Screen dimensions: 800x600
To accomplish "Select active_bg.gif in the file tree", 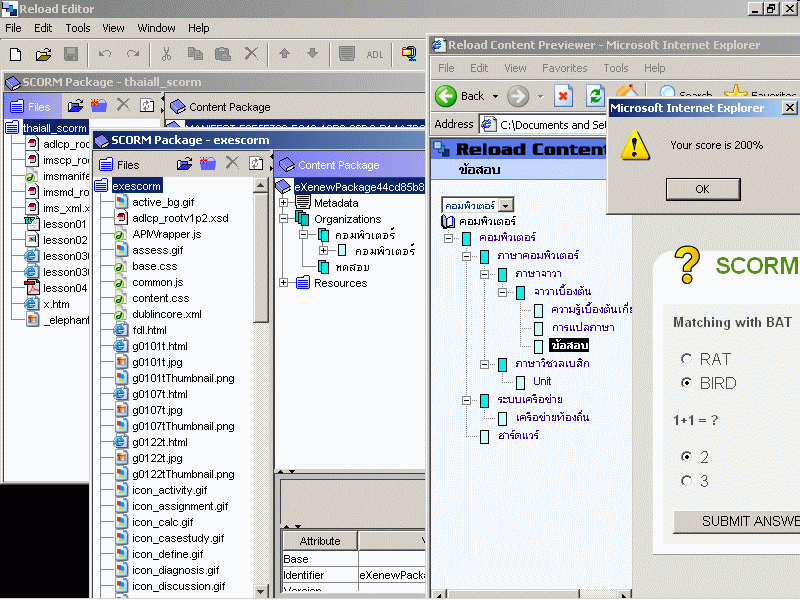I will pyautogui.click(x=163, y=202).
